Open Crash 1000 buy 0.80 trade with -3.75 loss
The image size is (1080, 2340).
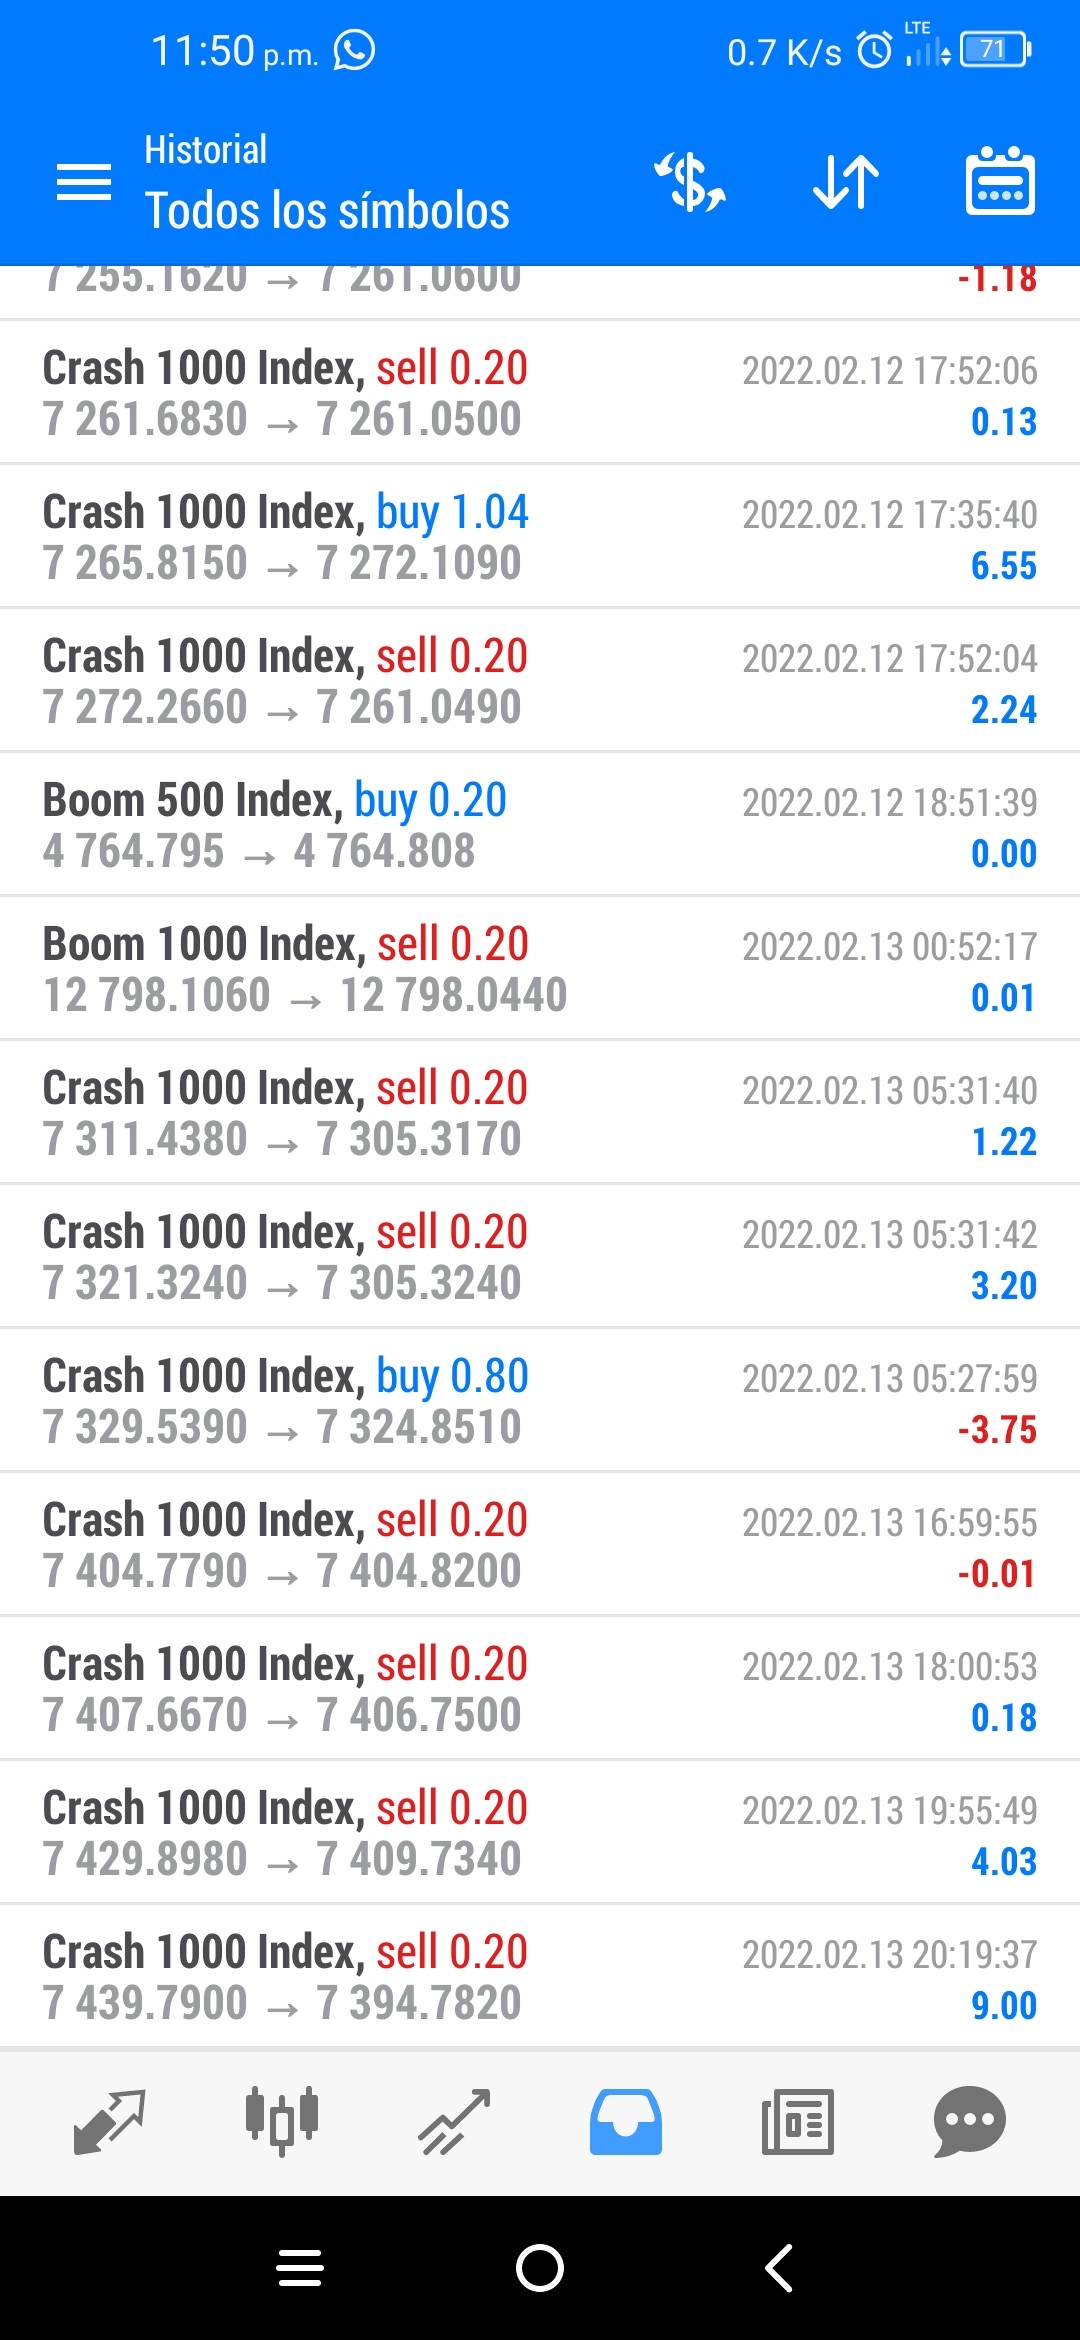coord(540,1400)
